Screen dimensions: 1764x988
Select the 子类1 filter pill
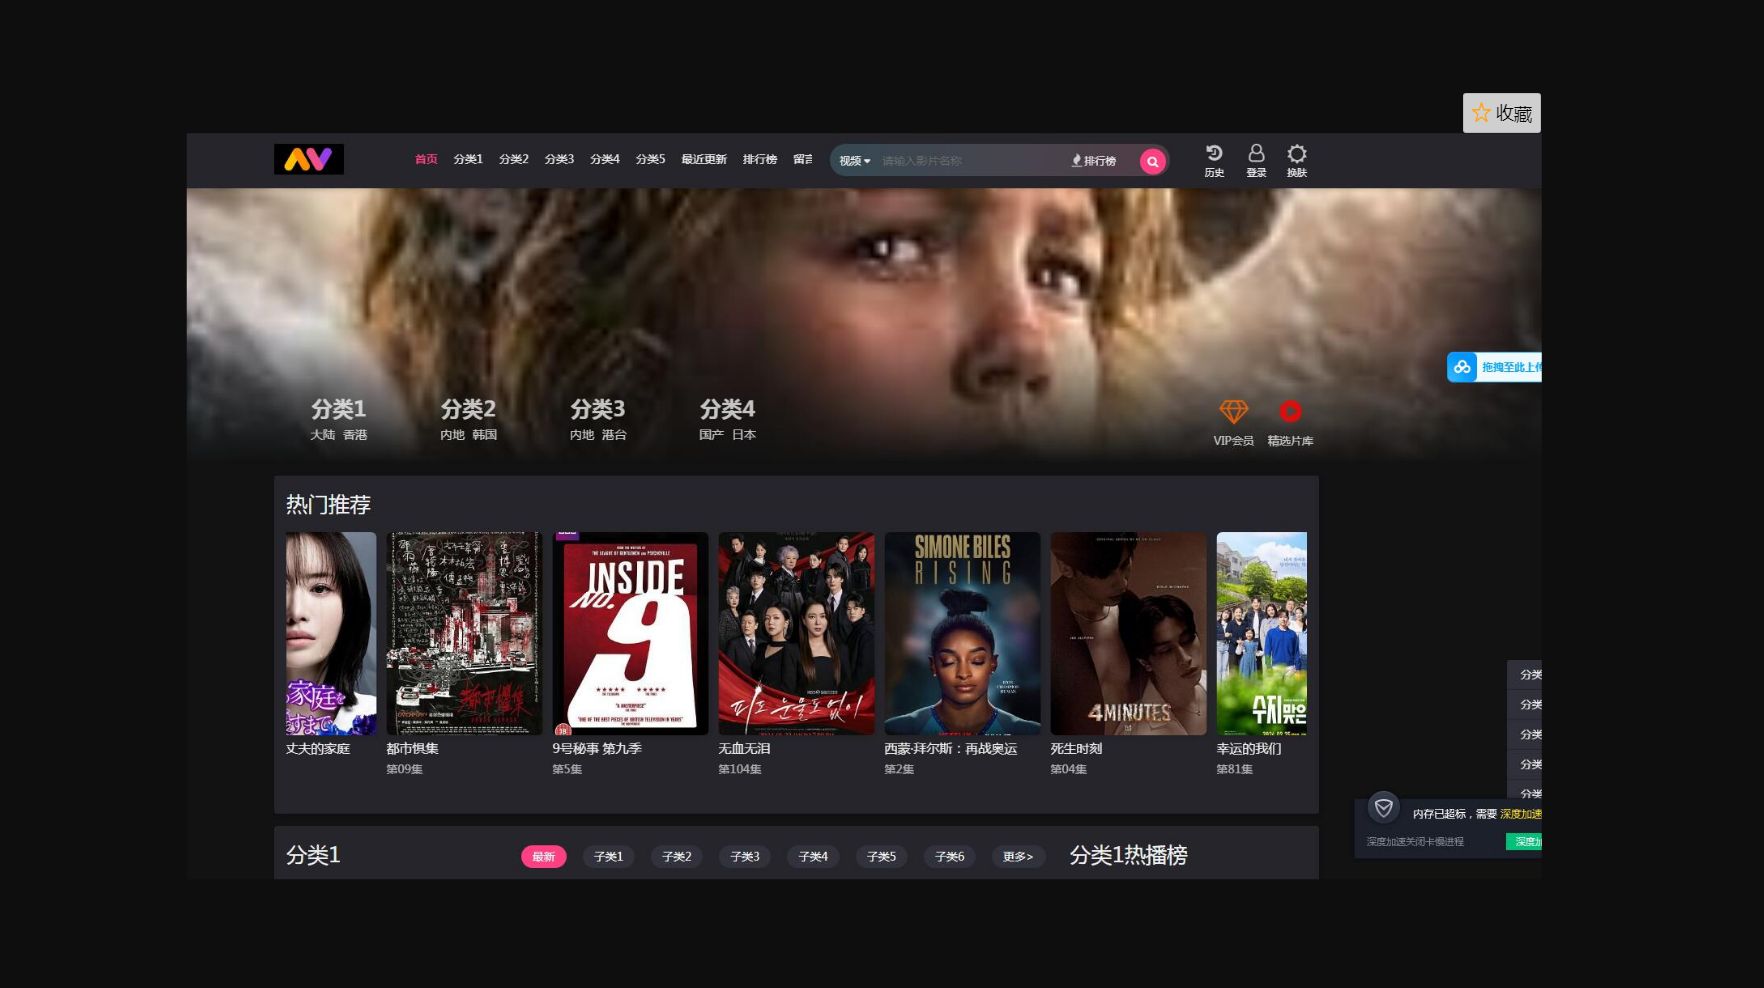point(608,857)
